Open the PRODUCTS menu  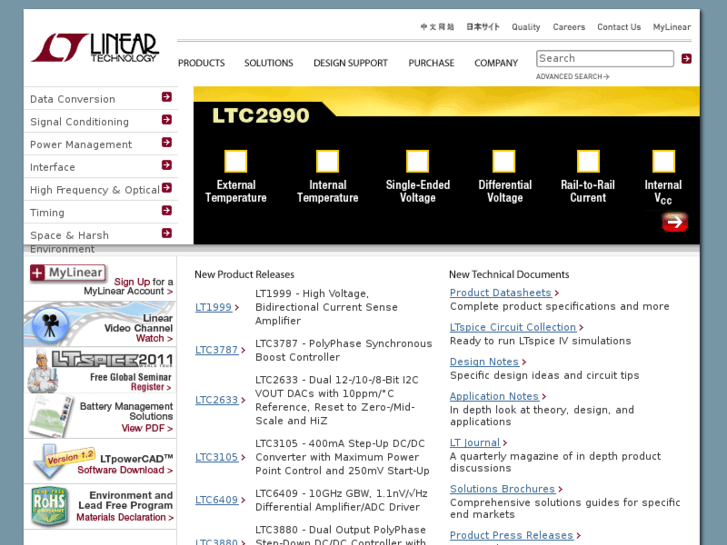(201, 63)
